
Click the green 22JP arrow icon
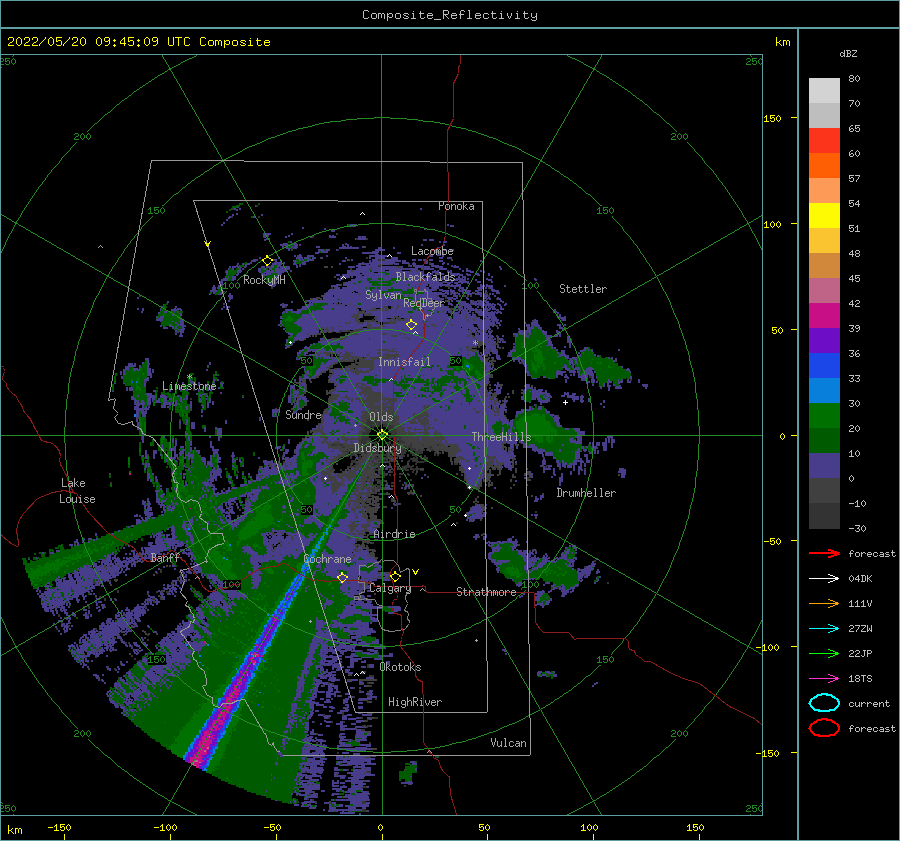tap(824, 653)
